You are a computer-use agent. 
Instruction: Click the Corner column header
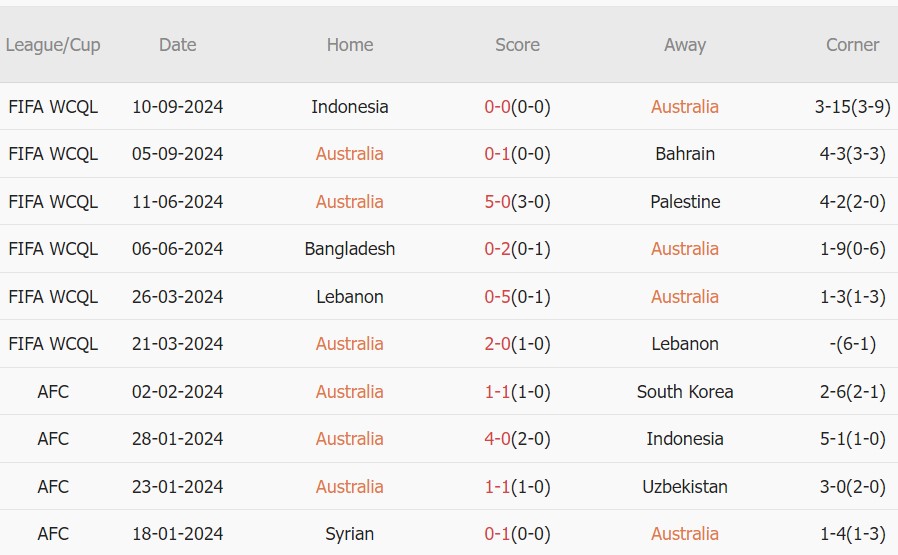pyautogui.click(x=852, y=45)
